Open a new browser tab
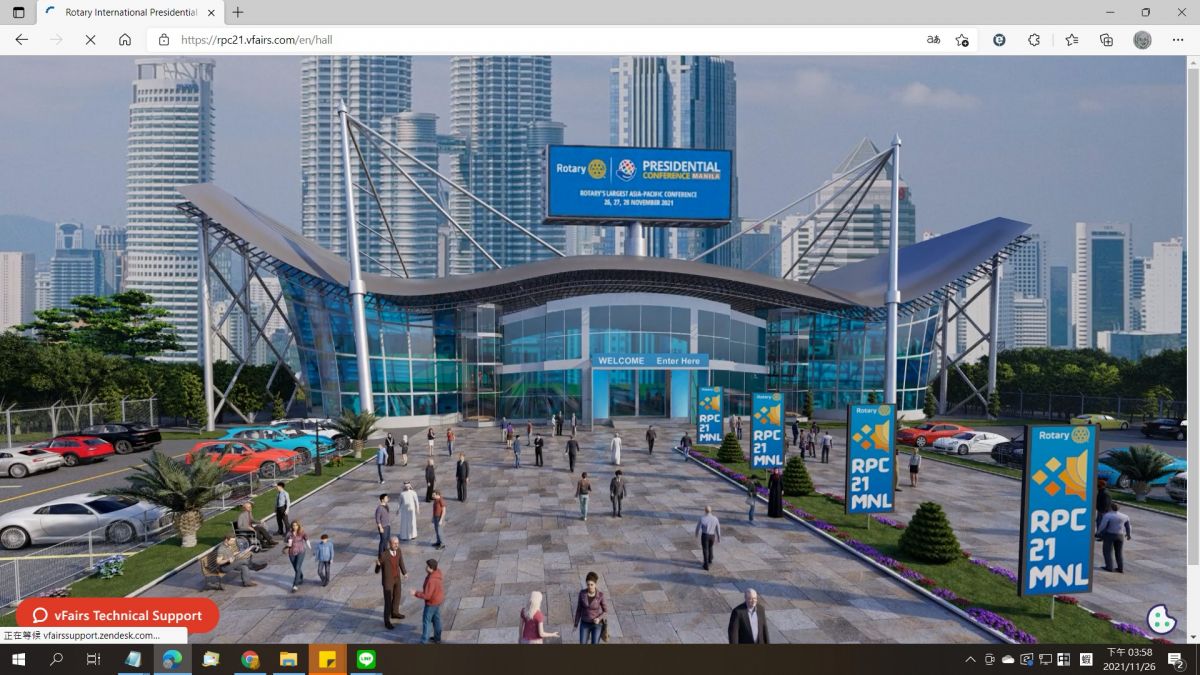Image resolution: width=1200 pixels, height=675 pixels. click(237, 13)
